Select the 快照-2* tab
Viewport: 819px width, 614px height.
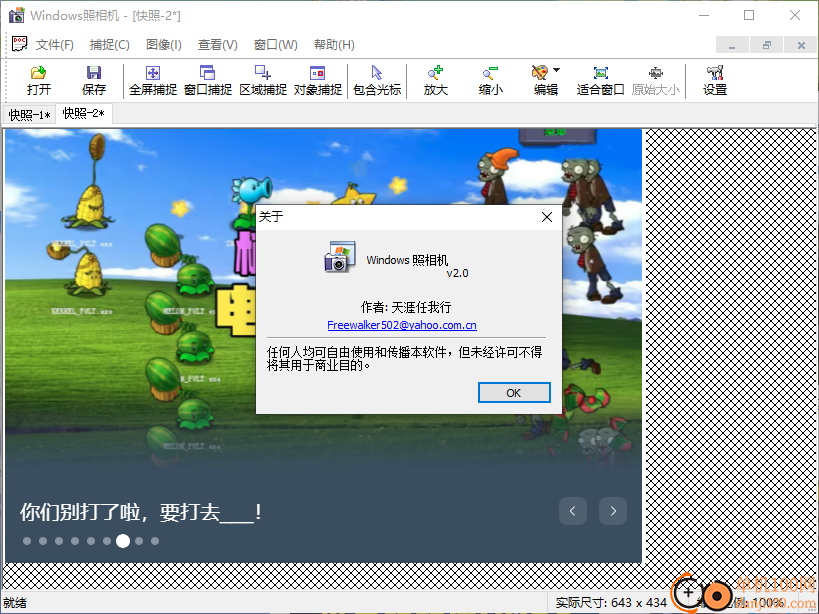[x=84, y=113]
